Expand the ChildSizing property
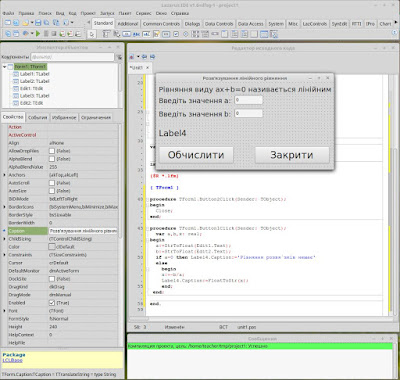Image resolution: width=400 pixels, height=380 pixels. click(x=4, y=239)
